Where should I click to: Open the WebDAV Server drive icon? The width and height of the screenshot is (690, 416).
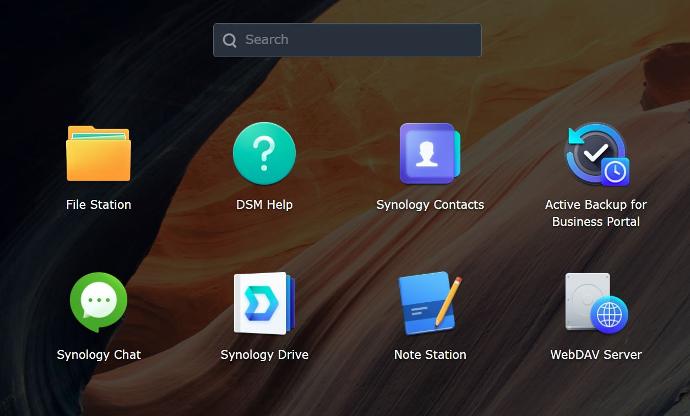(x=597, y=303)
